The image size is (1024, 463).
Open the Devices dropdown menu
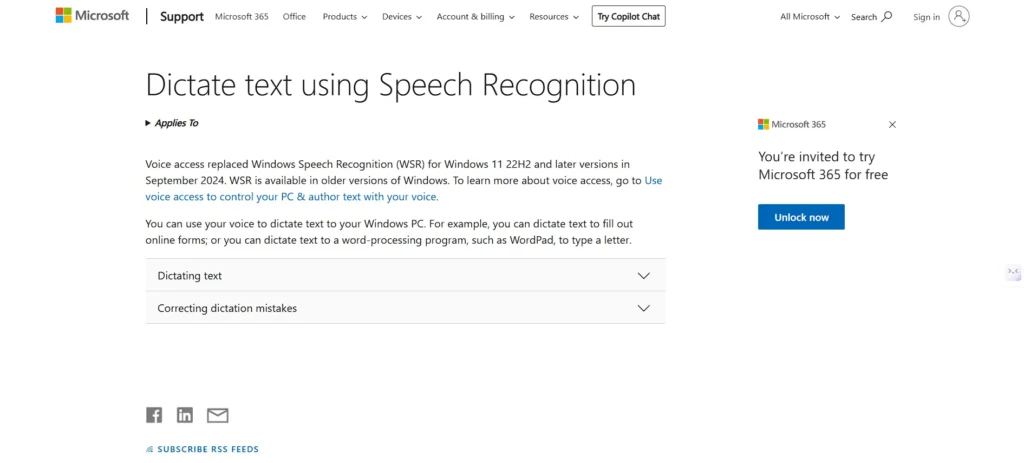402,17
